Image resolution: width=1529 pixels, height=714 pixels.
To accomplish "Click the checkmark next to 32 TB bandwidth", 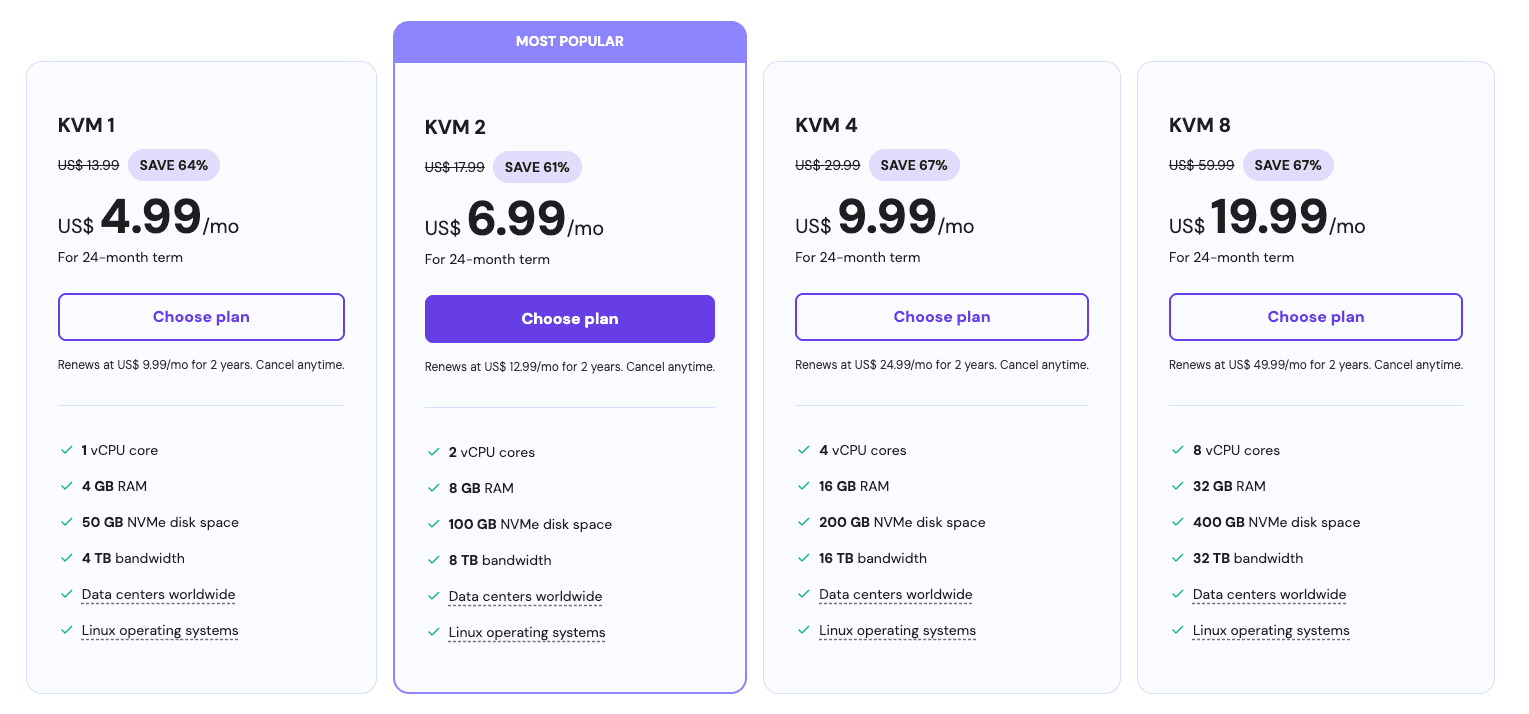I will click(x=1178, y=558).
